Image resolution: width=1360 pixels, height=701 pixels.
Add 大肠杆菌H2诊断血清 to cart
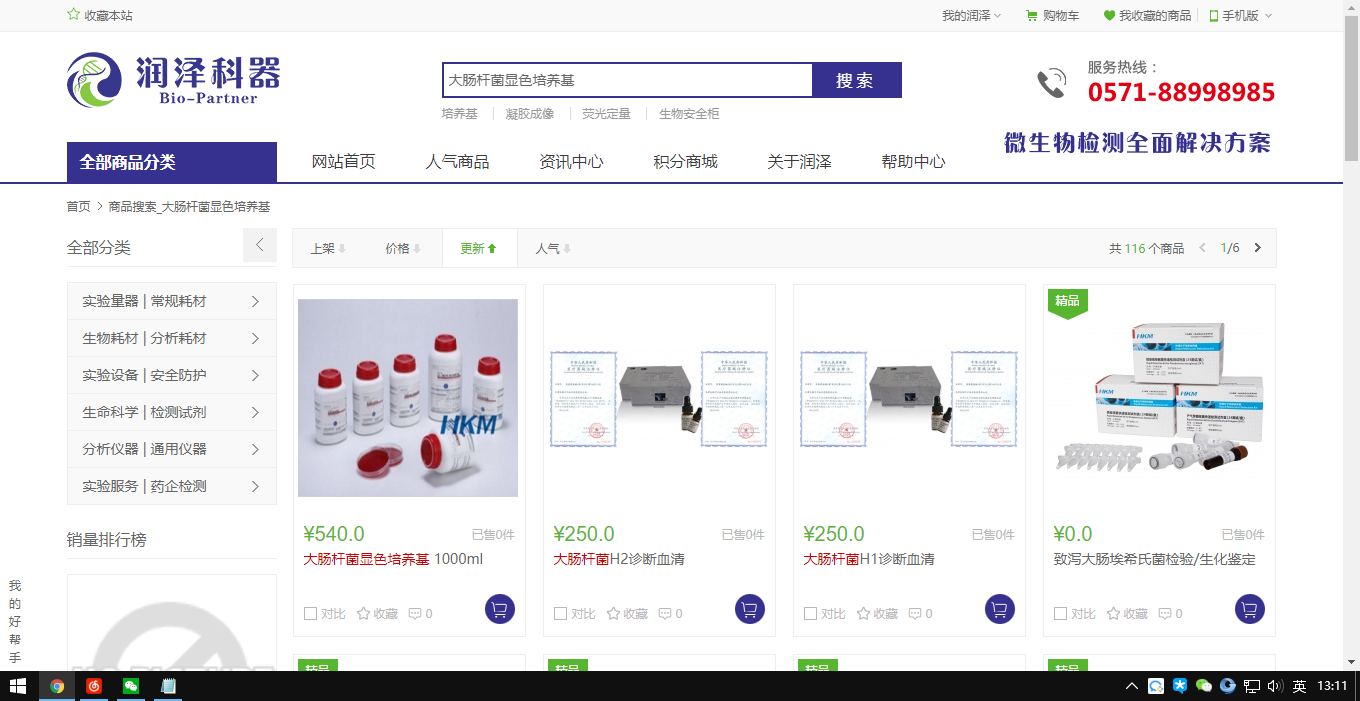(750, 608)
